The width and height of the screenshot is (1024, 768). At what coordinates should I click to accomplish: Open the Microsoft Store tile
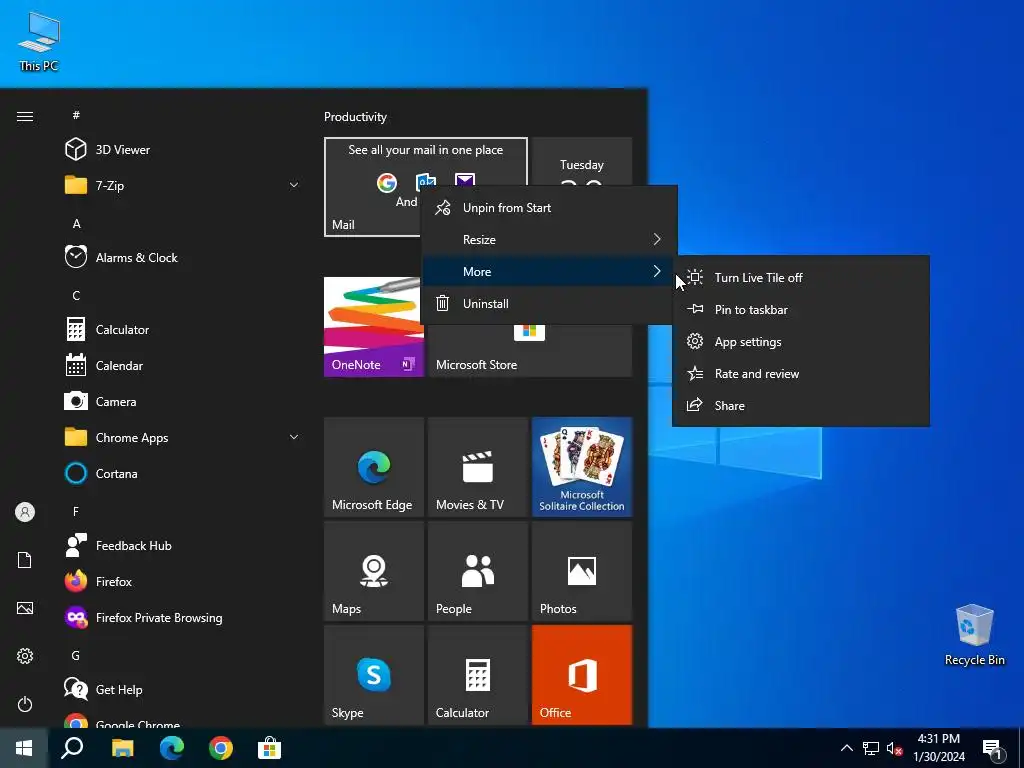click(x=530, y=351)
